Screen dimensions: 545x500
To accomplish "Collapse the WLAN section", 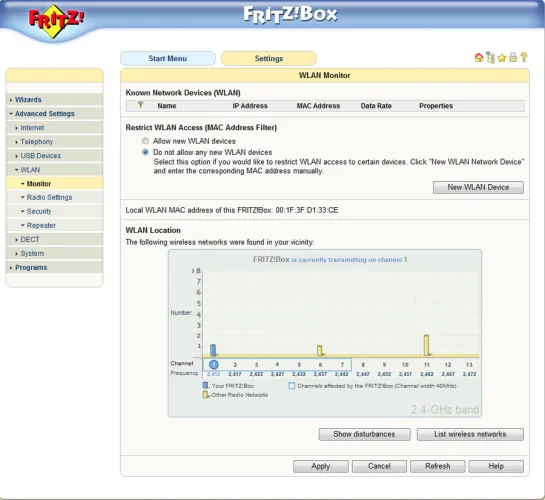I will coord(54,170).
